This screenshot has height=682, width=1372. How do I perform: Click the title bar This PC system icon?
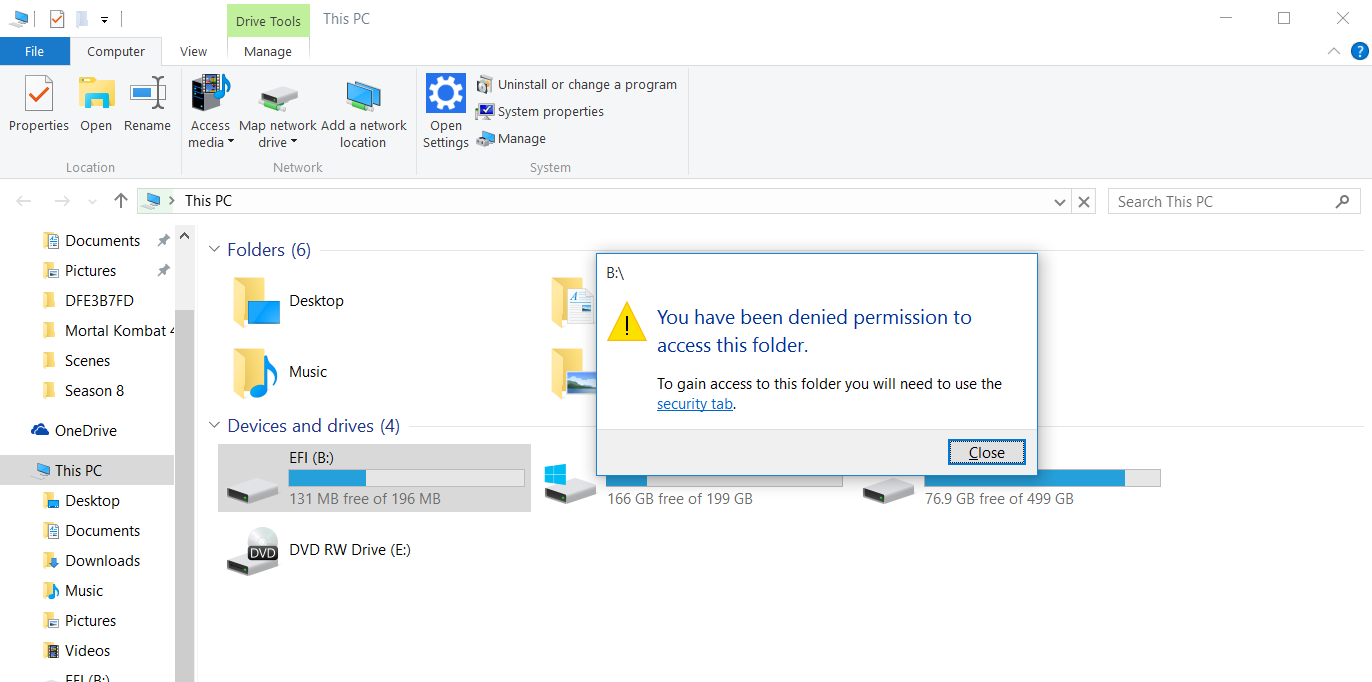click(x=20, y=18)
